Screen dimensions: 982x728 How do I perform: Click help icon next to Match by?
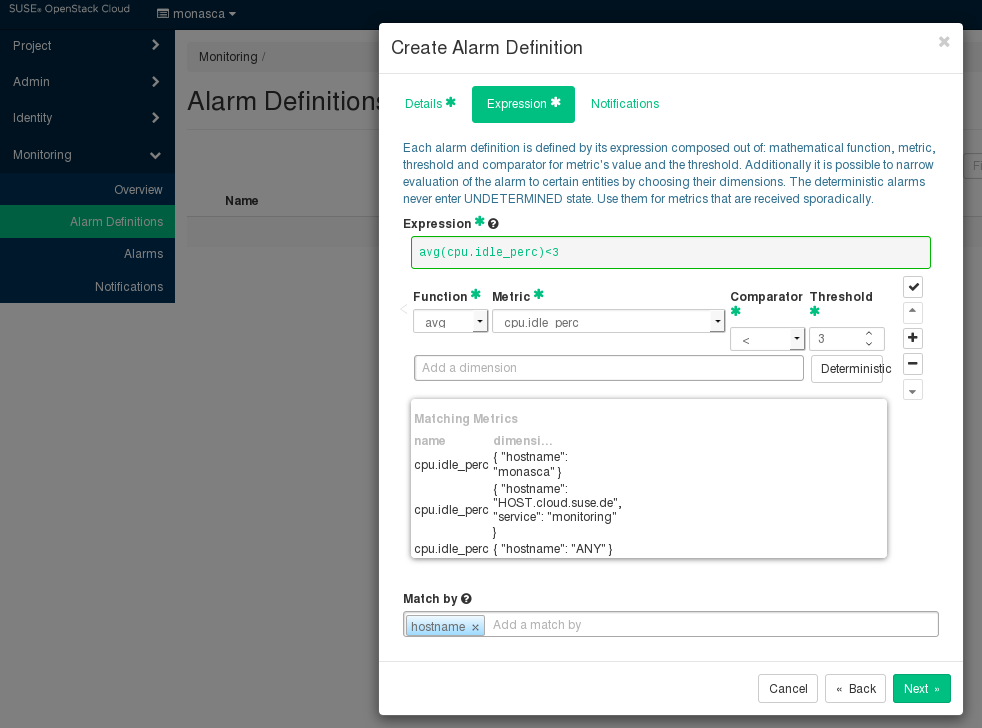[466, 599]
